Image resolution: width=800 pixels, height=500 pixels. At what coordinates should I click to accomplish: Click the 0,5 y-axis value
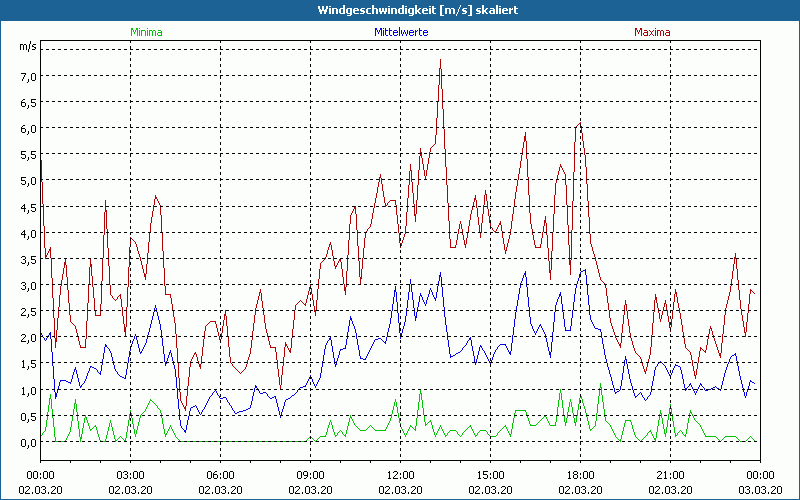point(29,417)
